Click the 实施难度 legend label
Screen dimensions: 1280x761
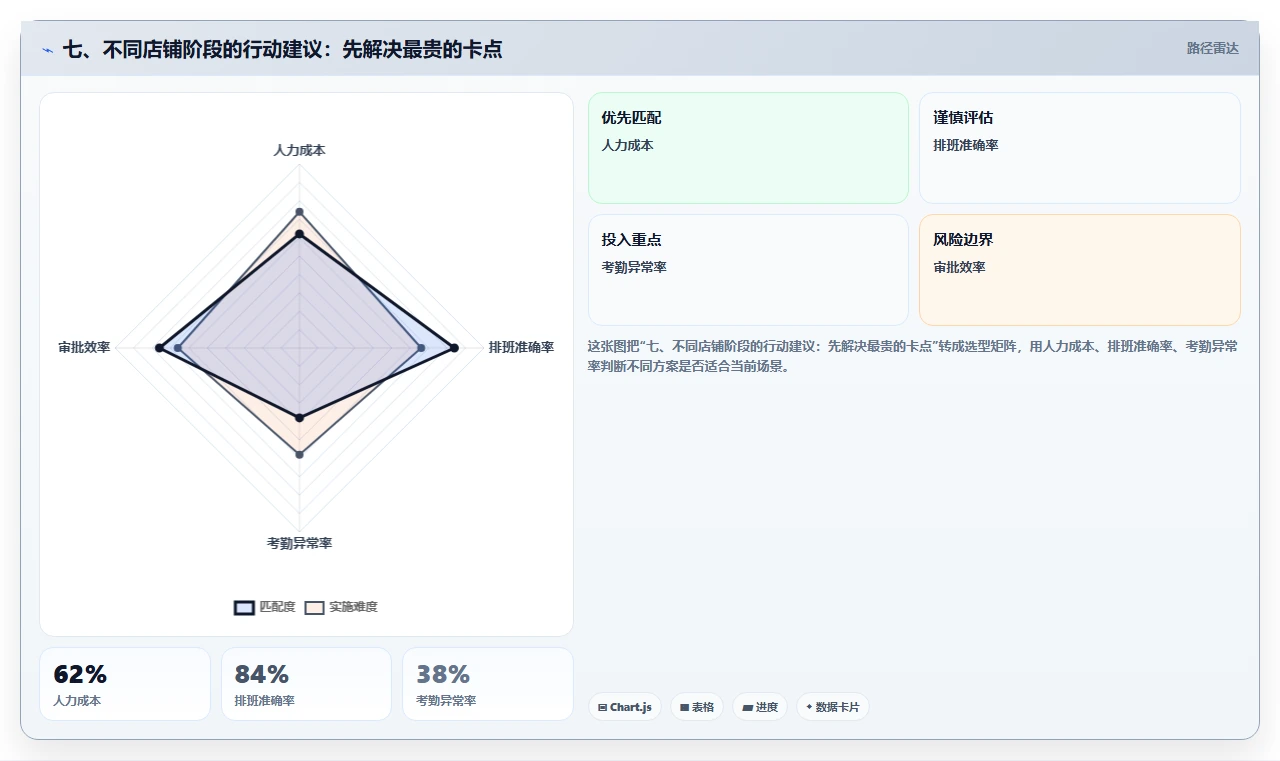click(353, 607)
